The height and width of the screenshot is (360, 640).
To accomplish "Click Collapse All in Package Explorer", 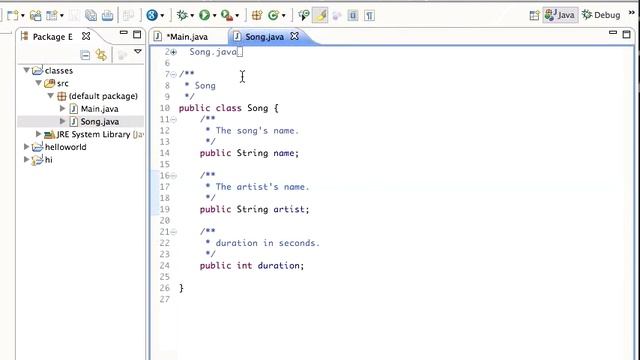I will click(x=85, y=55).
